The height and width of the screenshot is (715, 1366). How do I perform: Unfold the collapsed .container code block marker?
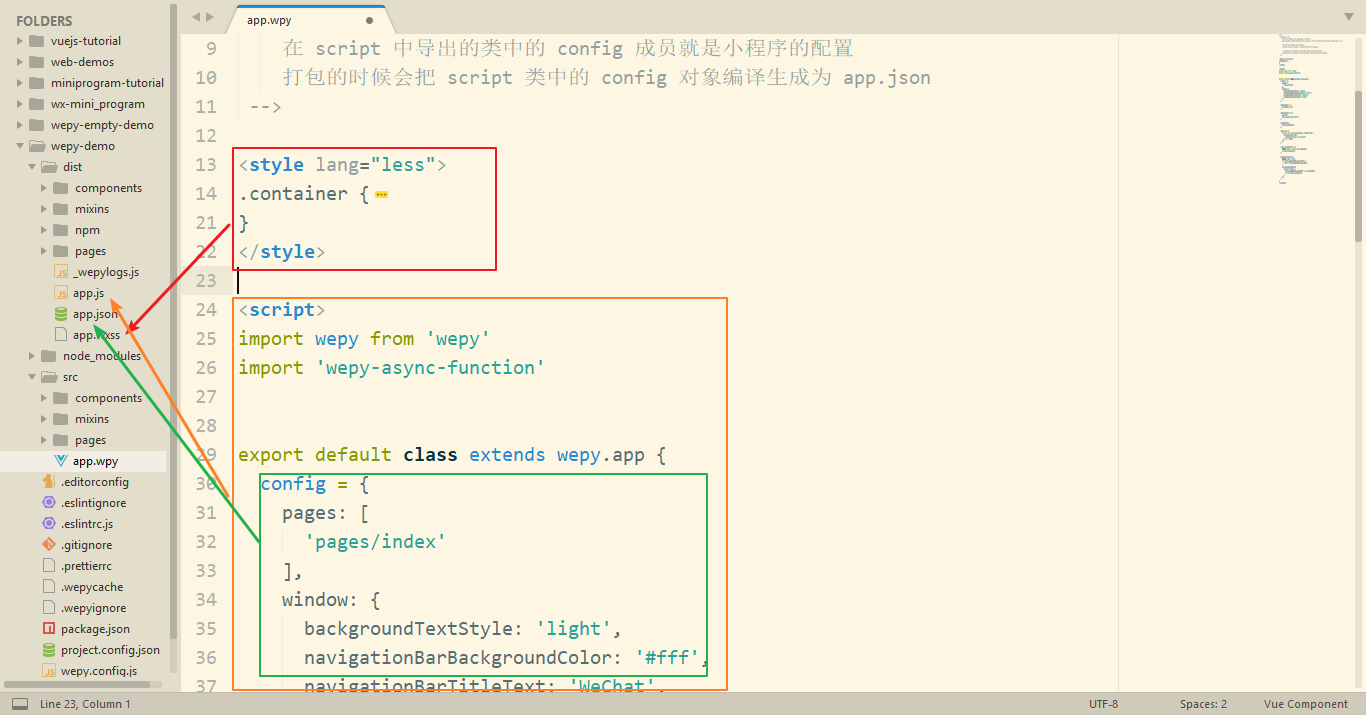[x=381, y=194]
